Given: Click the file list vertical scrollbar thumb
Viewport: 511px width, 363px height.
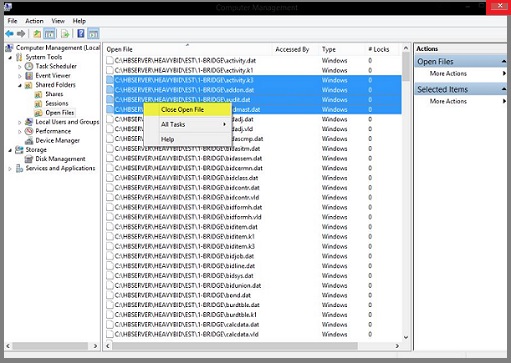Looking at the screenshot, I should [406, 67].
